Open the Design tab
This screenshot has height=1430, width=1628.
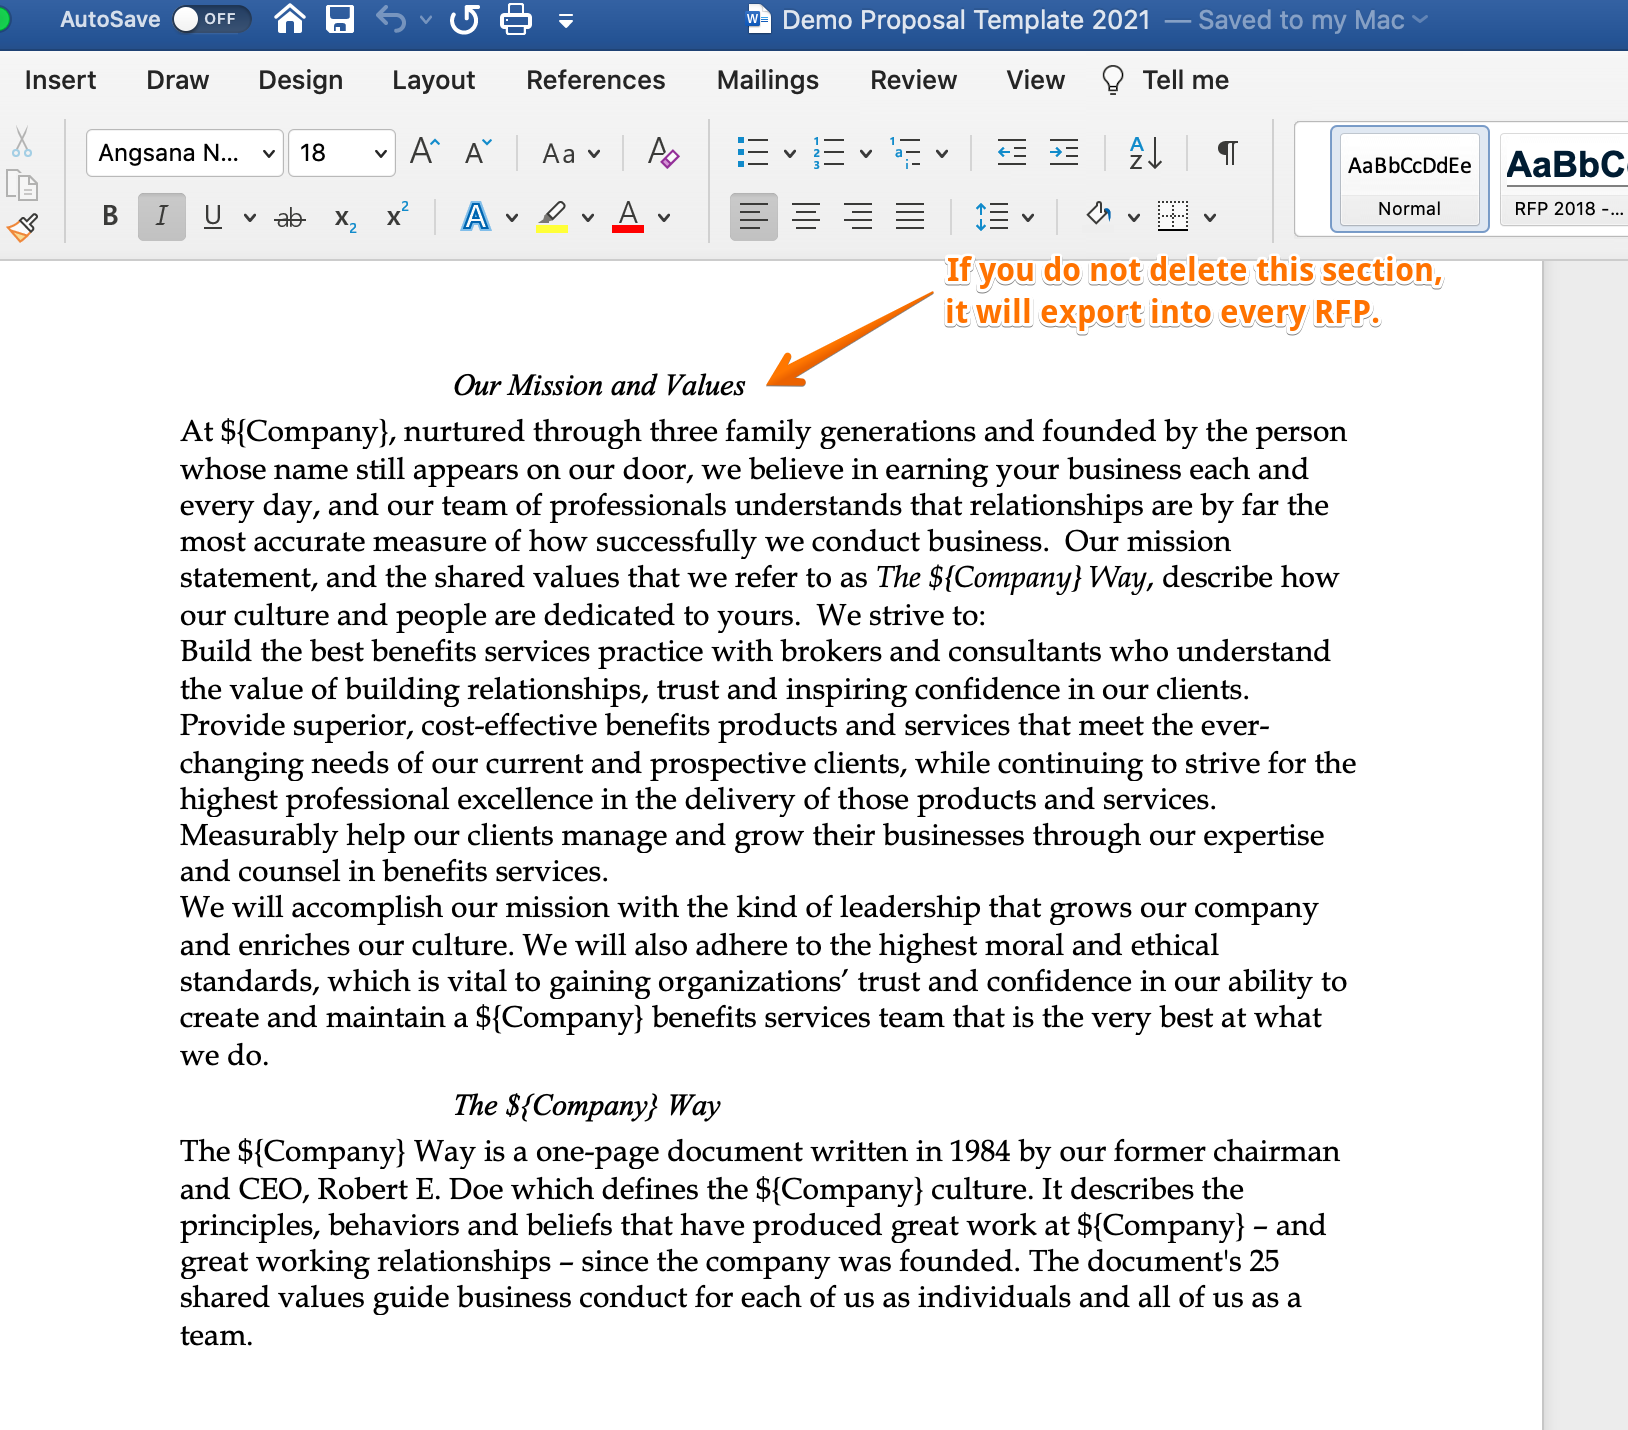pyautogui.click(x=300, y=80)
